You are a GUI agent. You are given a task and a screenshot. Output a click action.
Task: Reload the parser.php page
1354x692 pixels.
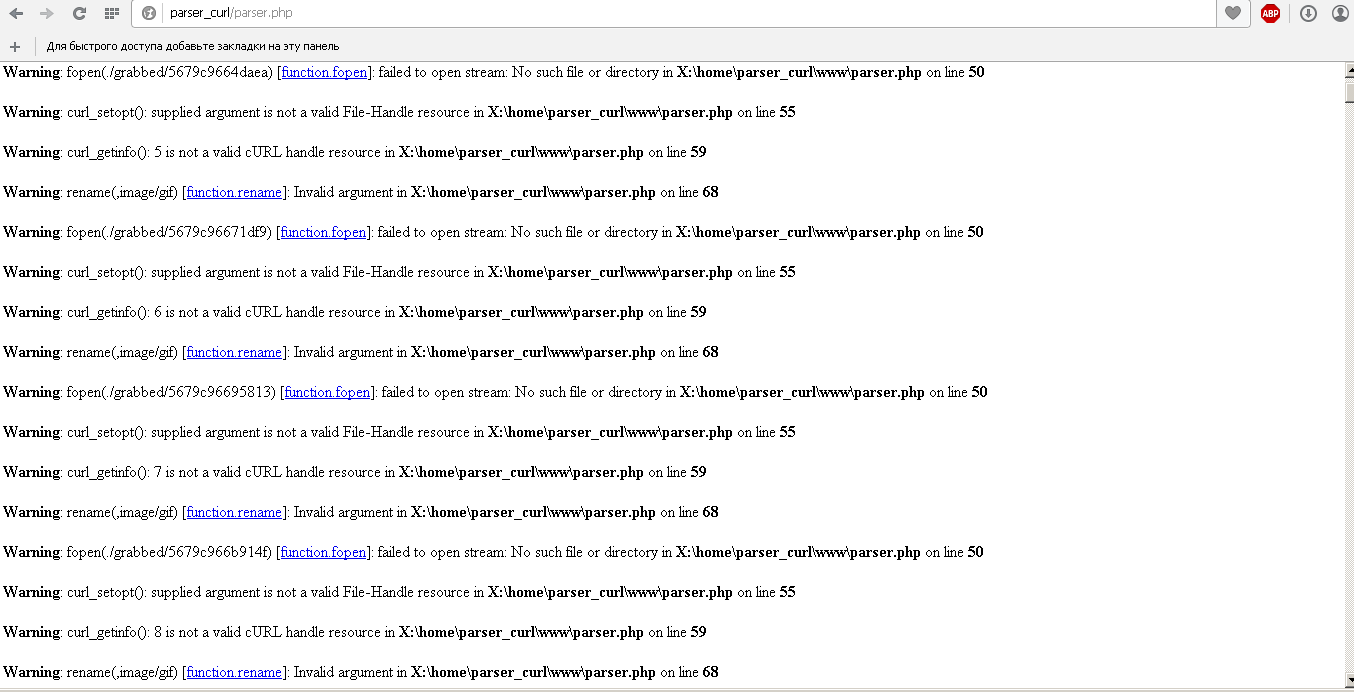pos(79,13)
